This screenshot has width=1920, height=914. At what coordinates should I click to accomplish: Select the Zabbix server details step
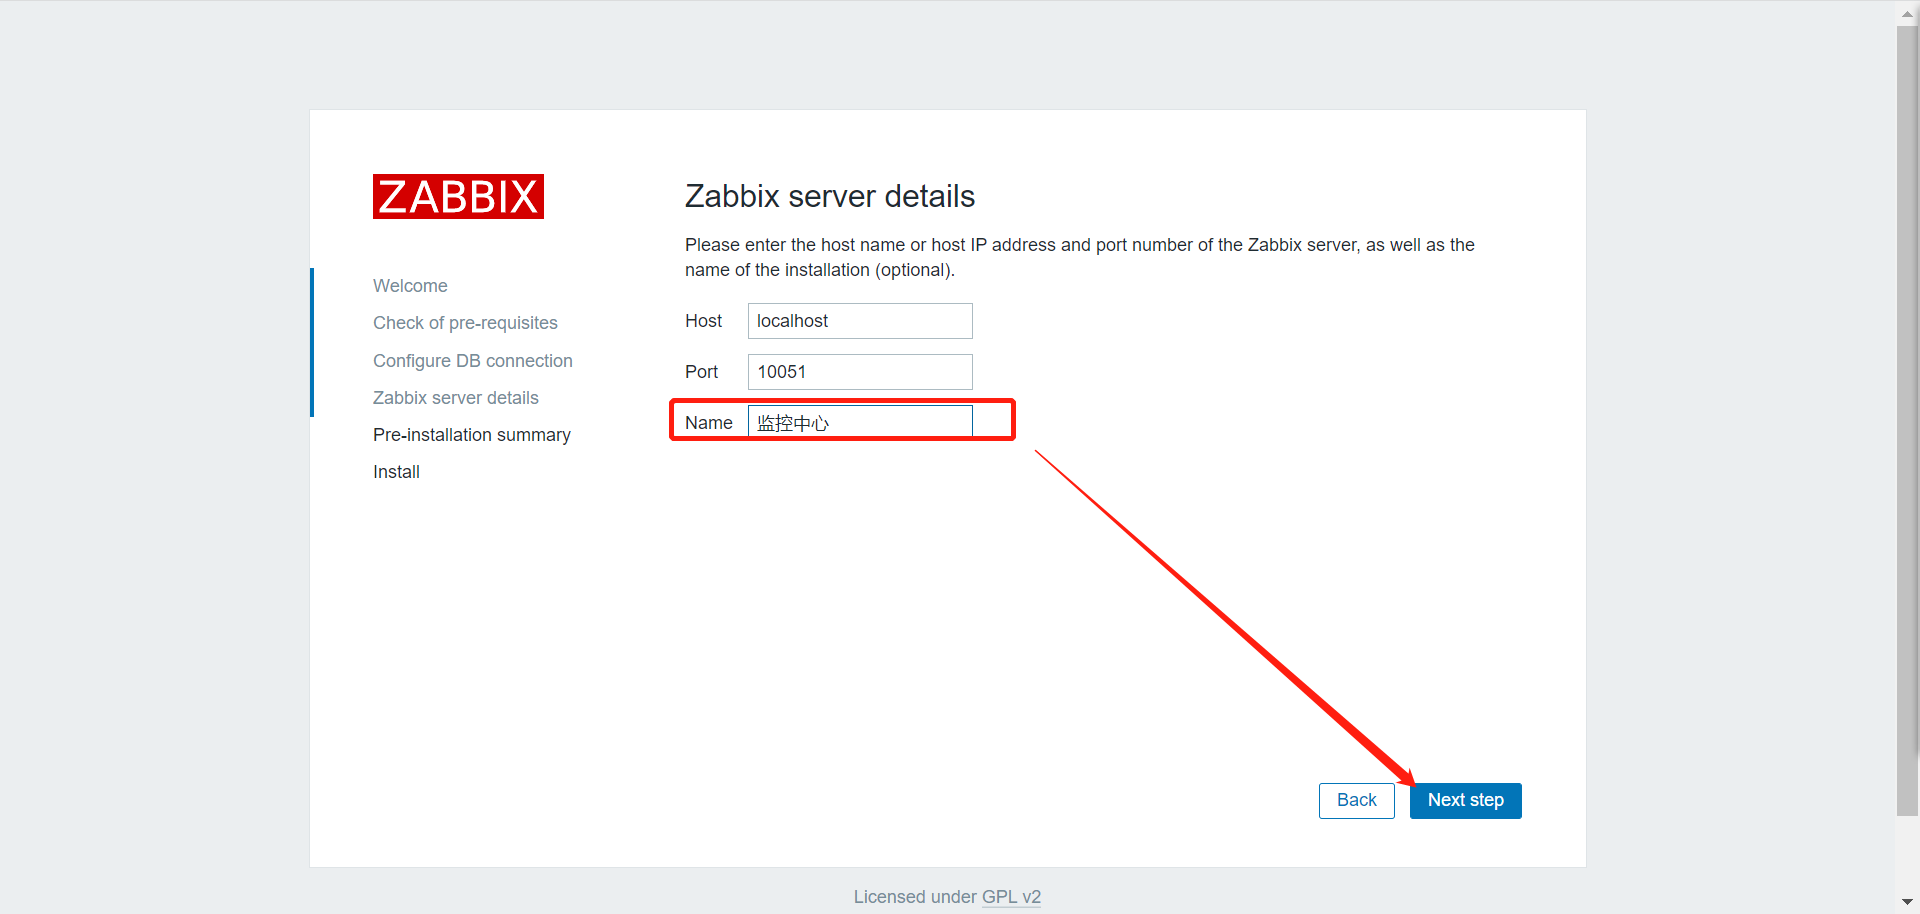[455, 397]
